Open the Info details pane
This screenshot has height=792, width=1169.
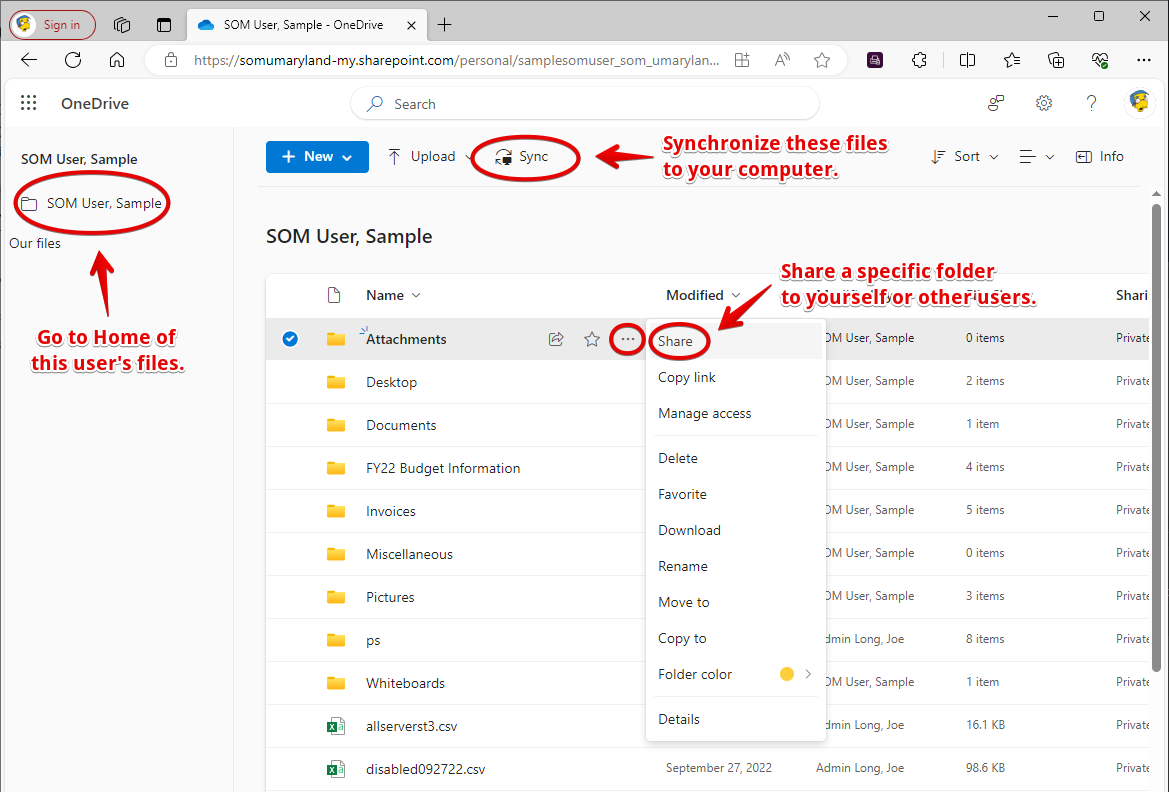[x=1099, y=157]
